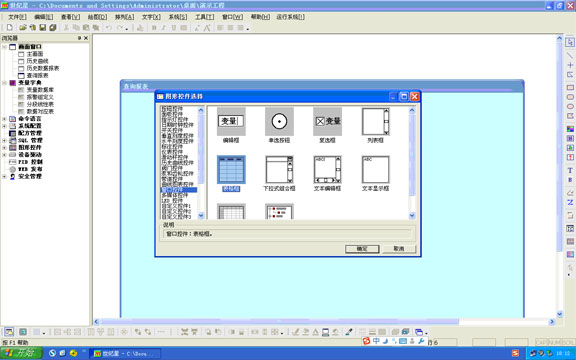
Task: Open the 文件[F] menu
Action: [17, 17]
